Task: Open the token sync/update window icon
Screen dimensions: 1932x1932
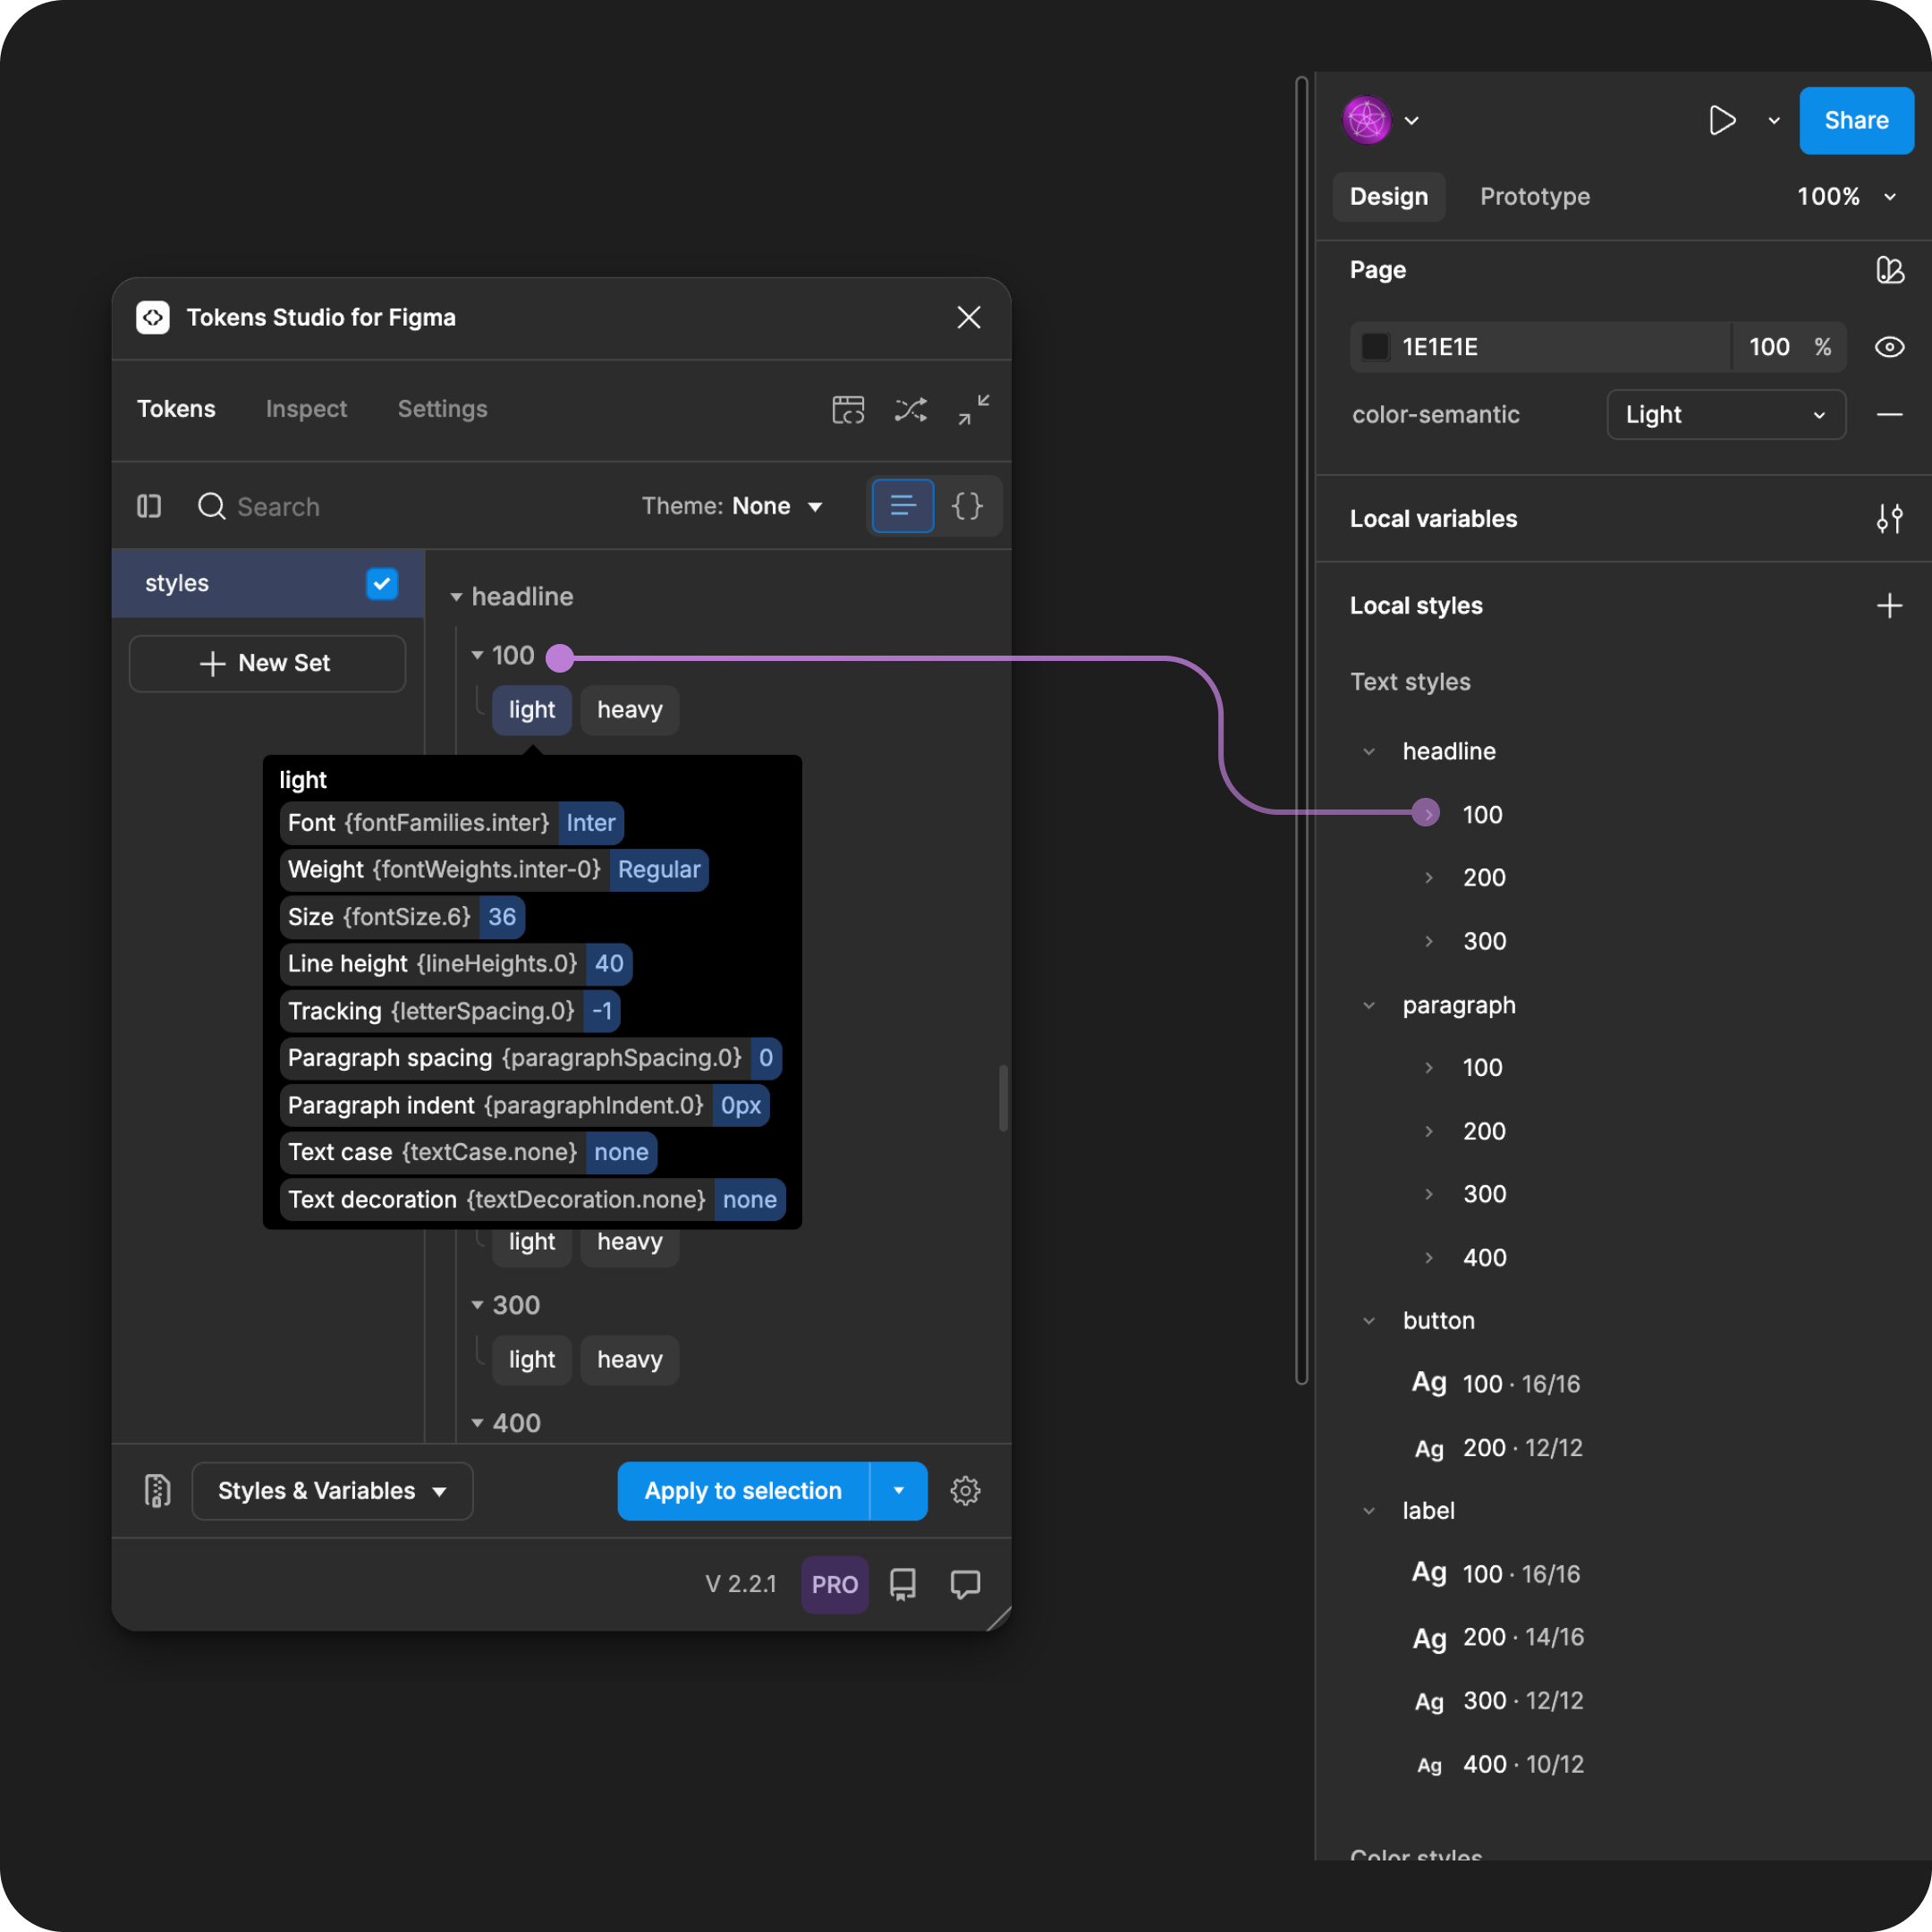Action: [x=848, y=409]
